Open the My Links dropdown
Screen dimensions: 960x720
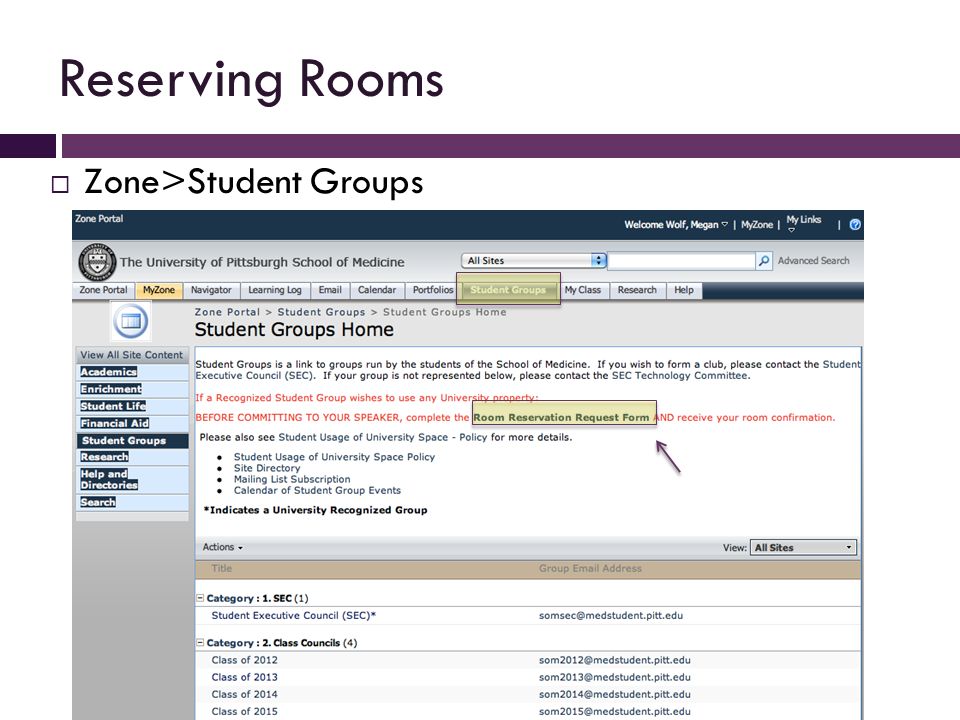803,223
